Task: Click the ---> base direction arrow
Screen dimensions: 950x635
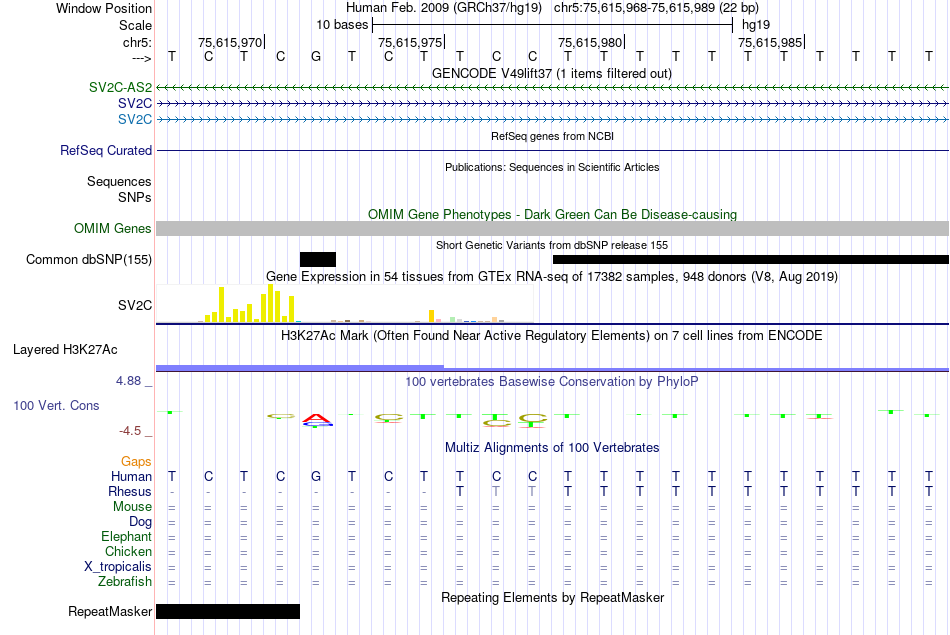Action: [x=142, y=58]
